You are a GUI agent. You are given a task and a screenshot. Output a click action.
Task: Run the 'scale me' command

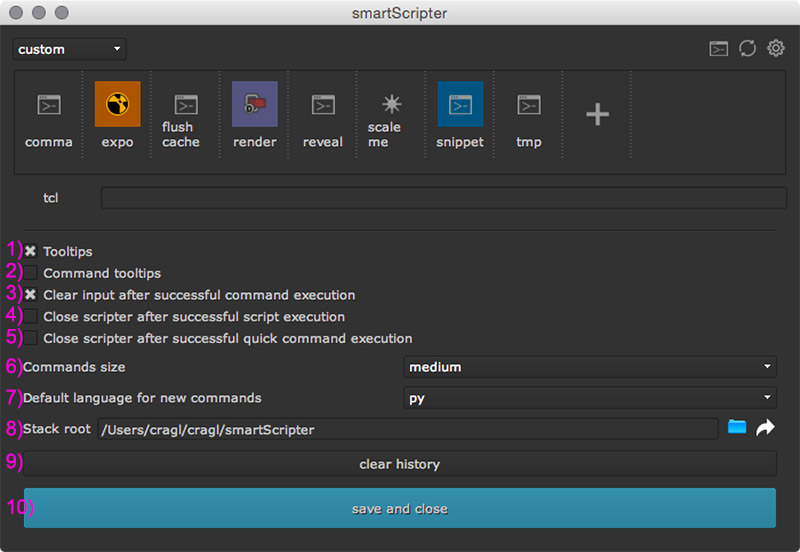390,105
